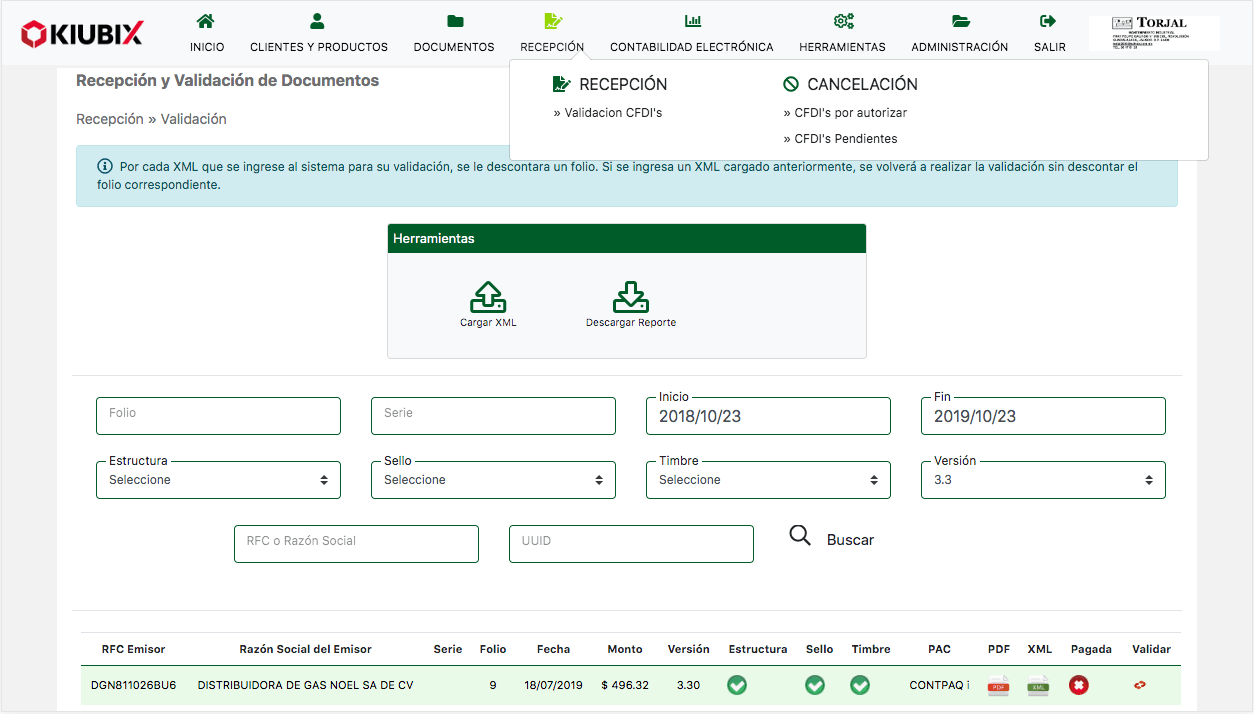Click the CONTPAQ info icon
1254x714 pixels.
coord(968,686)
